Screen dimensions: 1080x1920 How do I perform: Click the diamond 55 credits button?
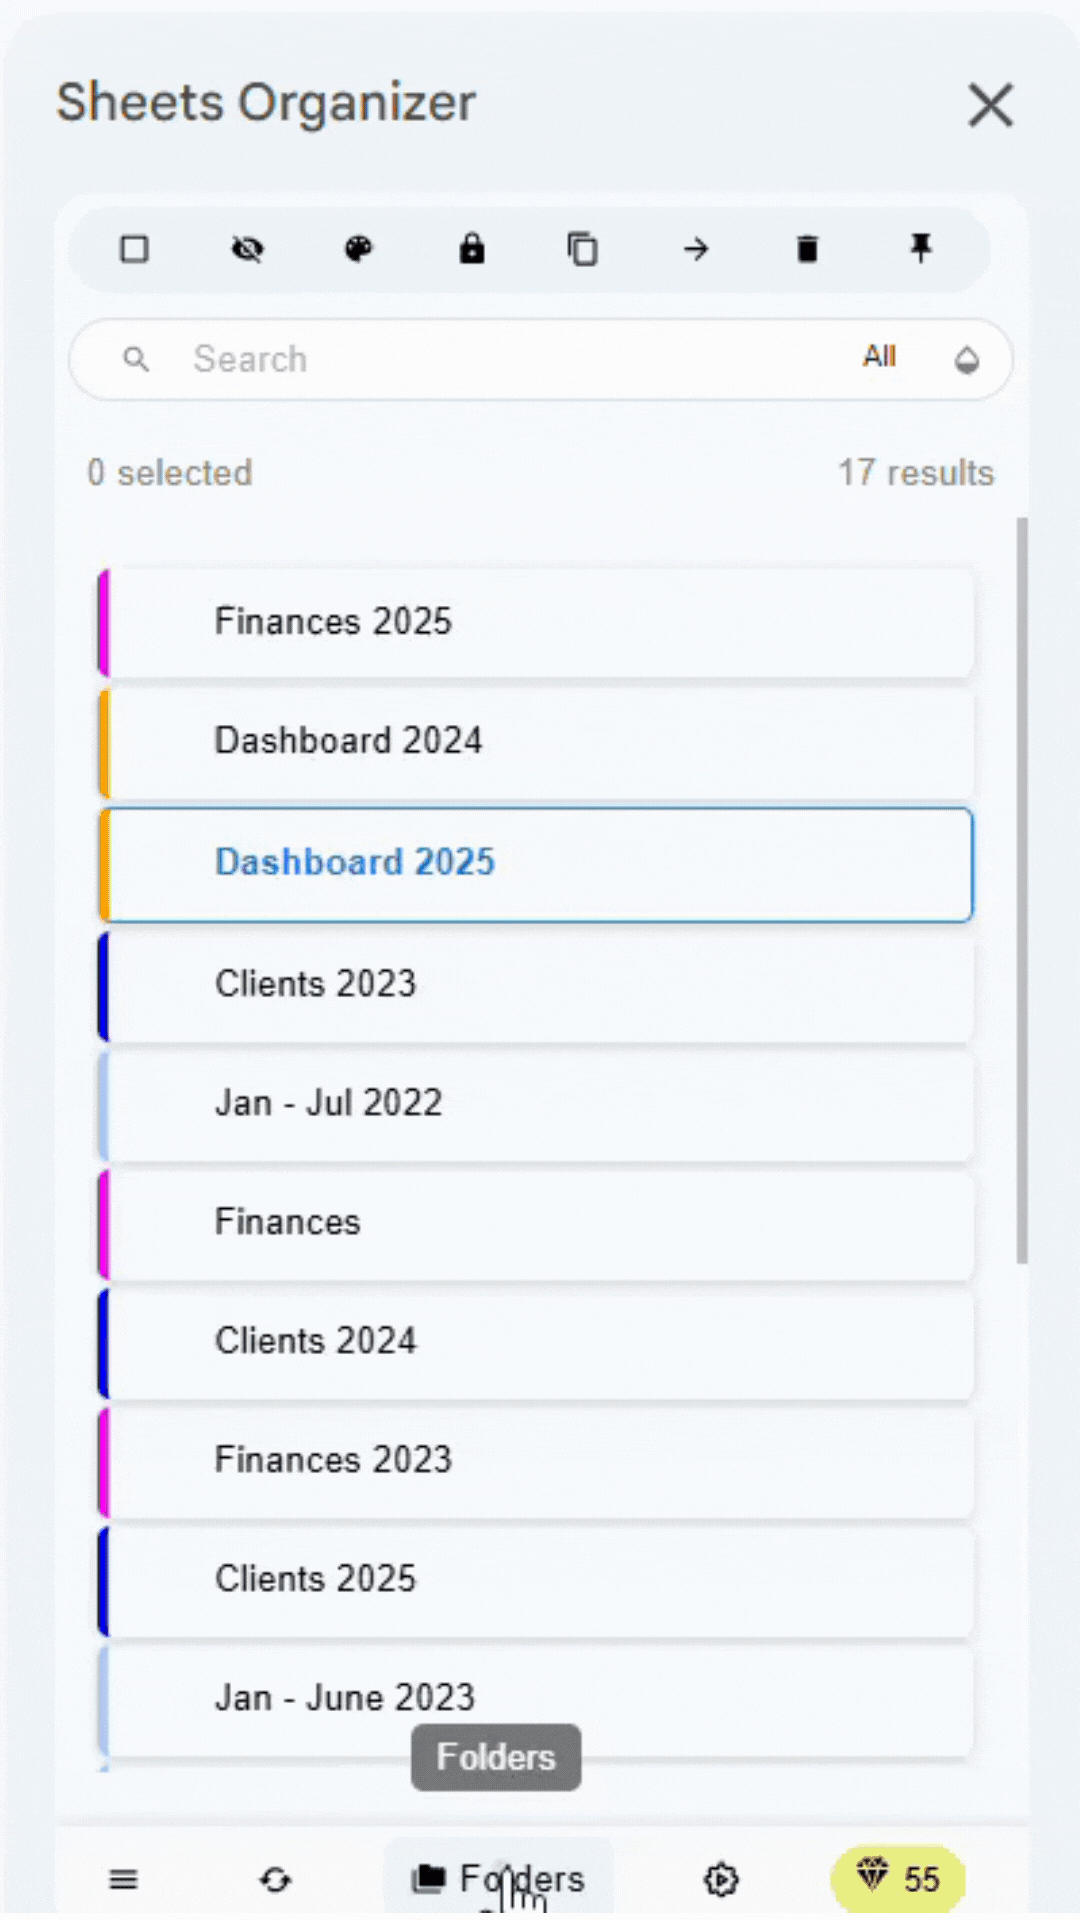click(898, 1880)
